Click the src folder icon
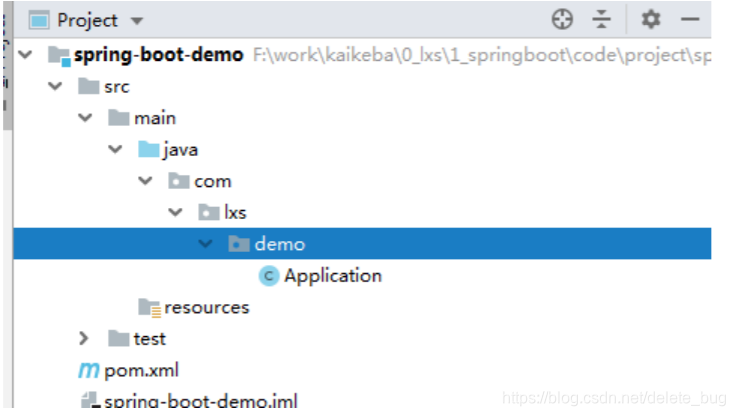 coord(89,86)
